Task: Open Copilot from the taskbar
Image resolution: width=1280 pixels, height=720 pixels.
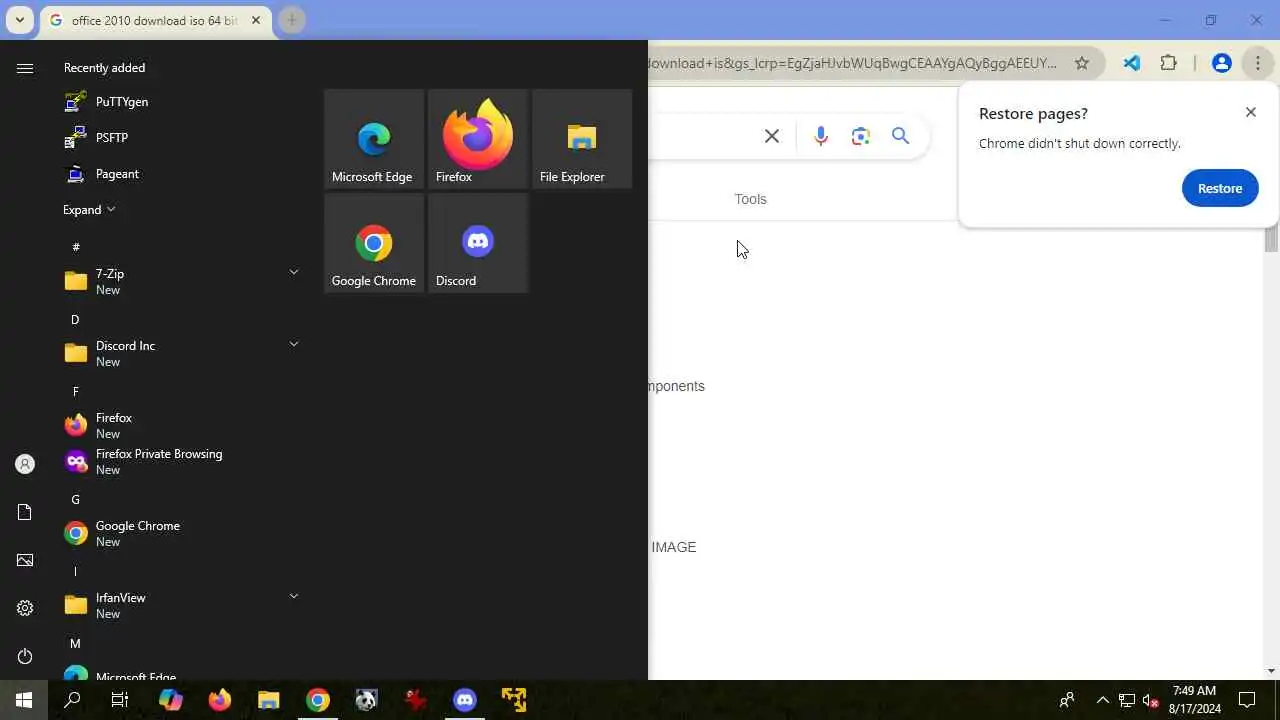Action: [170, 700]
